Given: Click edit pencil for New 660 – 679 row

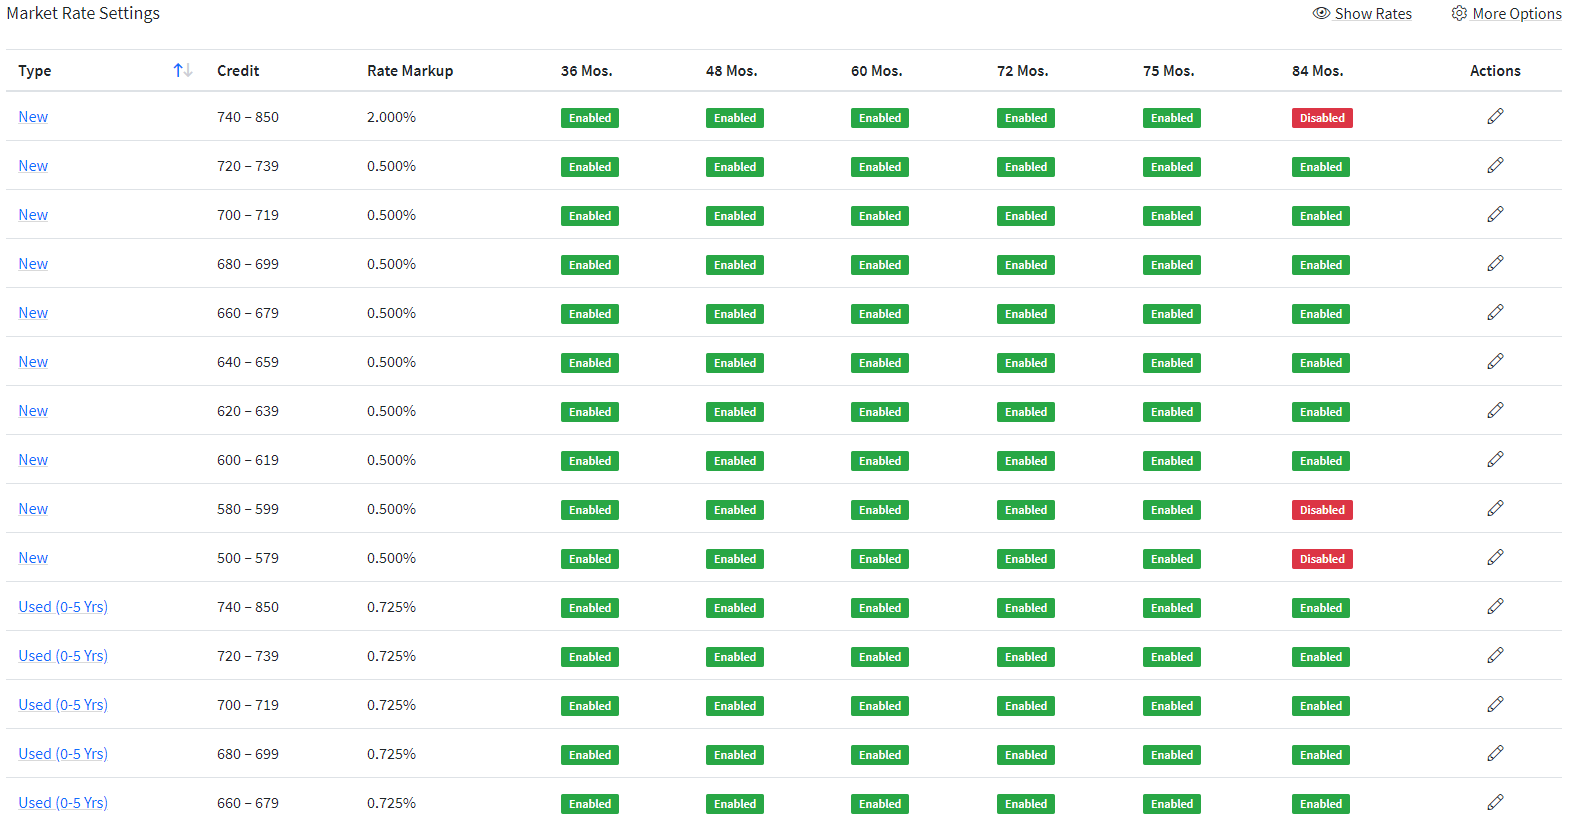Looking at the screenshot, I should pos(1495,313).
